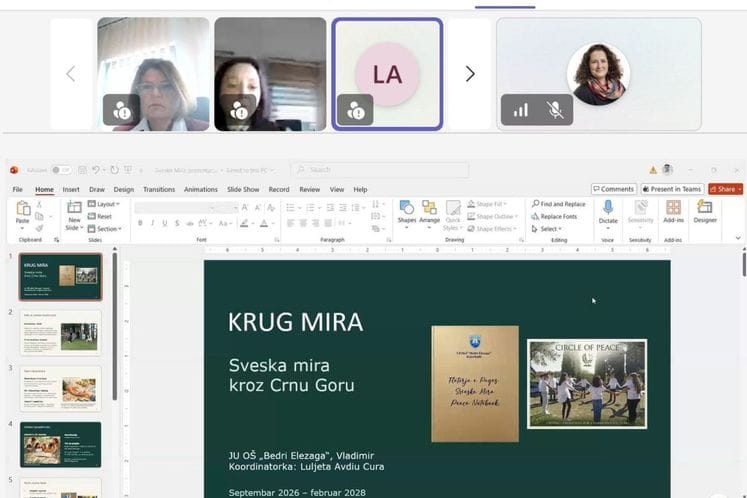This screenshot has width=747, height=498.
Task: Reset the slide layout
Action: coord(100,216)
